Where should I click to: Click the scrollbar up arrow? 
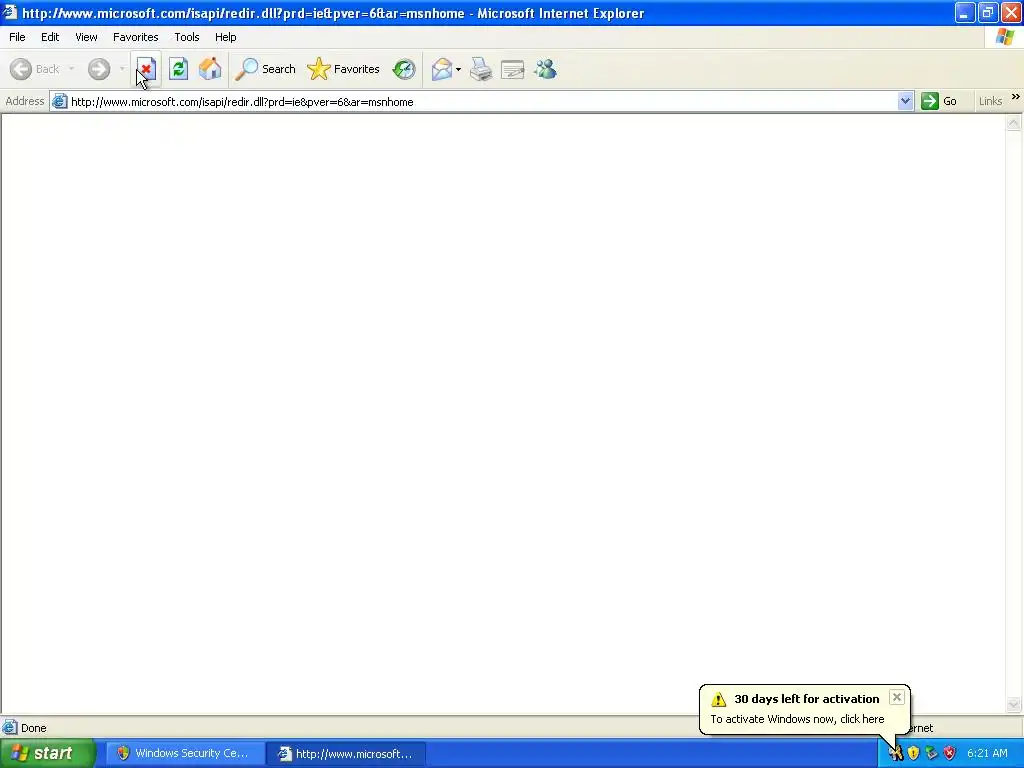tap(1014, 123)
